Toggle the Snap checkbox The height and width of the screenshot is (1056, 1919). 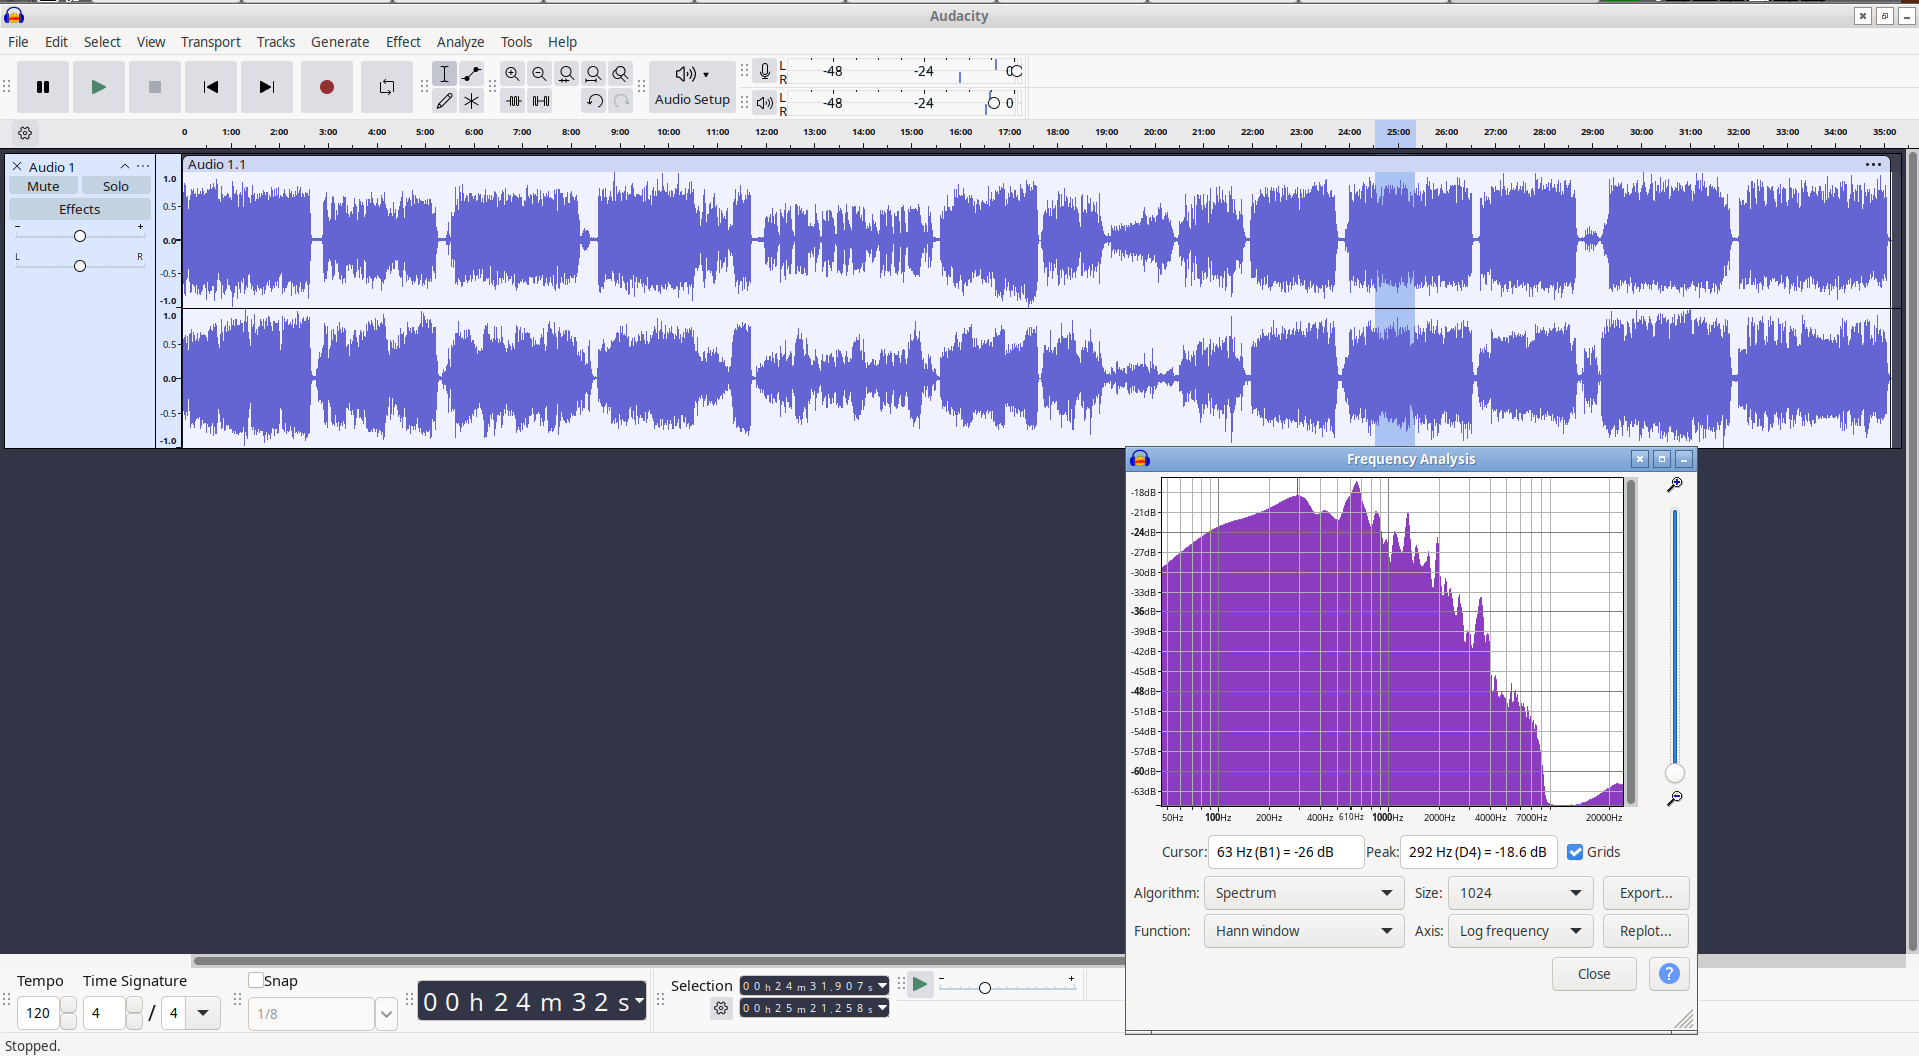point(256,981)
